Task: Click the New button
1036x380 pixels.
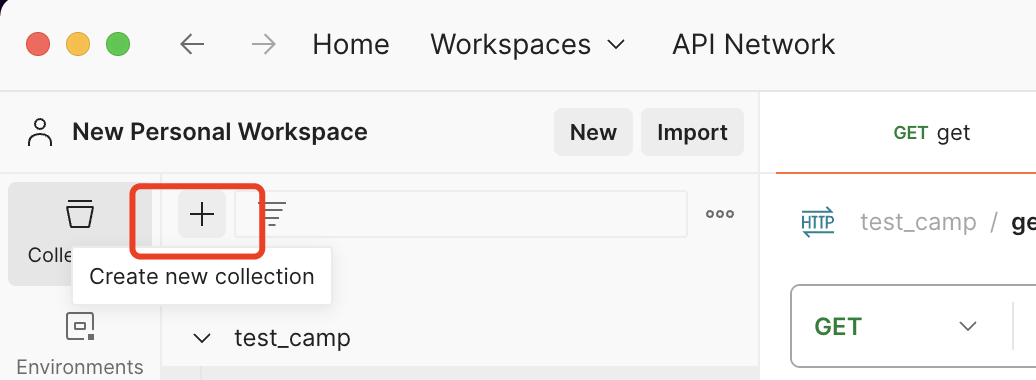Action: [x=593, y=132]
